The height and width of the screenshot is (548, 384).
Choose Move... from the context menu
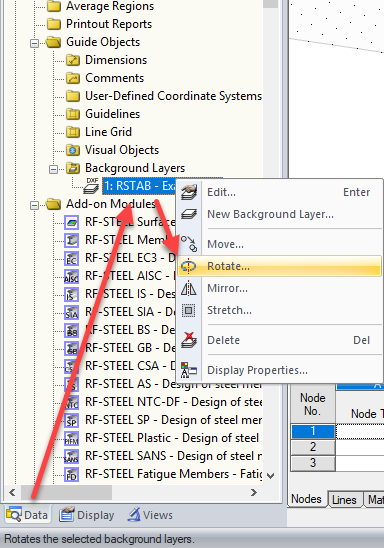[x=280, y=244]
